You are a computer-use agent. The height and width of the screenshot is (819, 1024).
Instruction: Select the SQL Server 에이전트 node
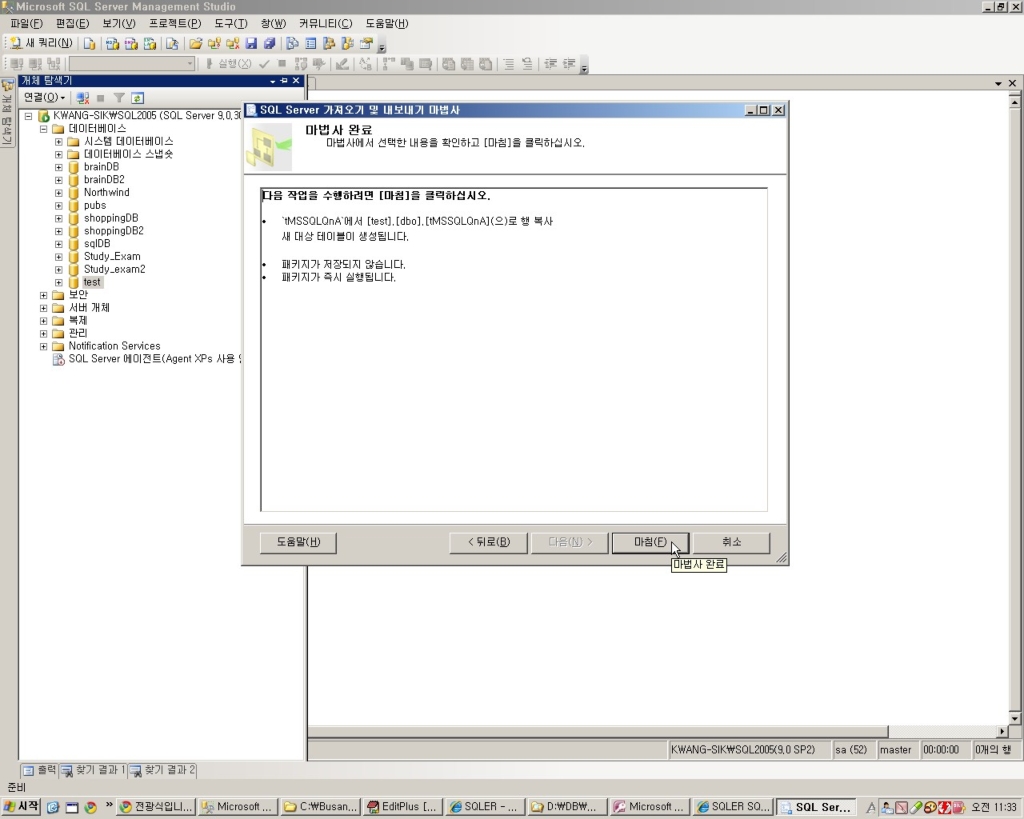(x=155, y=359)
